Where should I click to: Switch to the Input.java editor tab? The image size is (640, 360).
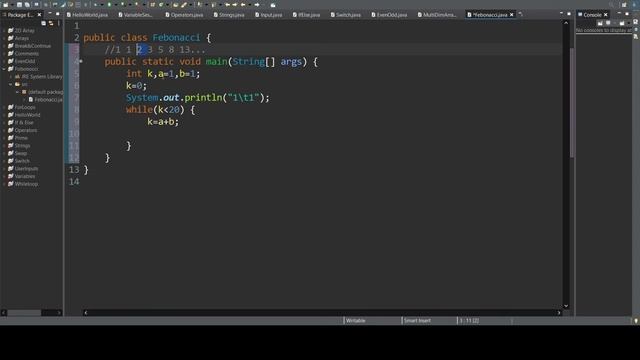269,15
